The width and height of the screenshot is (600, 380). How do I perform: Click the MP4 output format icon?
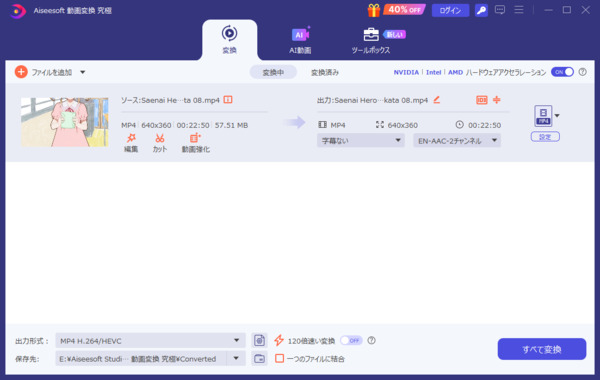(543, 116)
